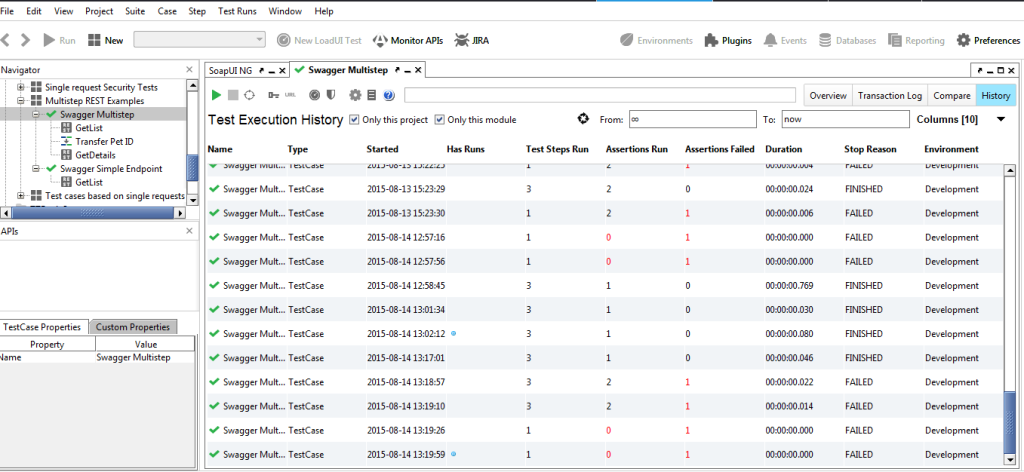Open credentials via the key icon

(274, 95)
